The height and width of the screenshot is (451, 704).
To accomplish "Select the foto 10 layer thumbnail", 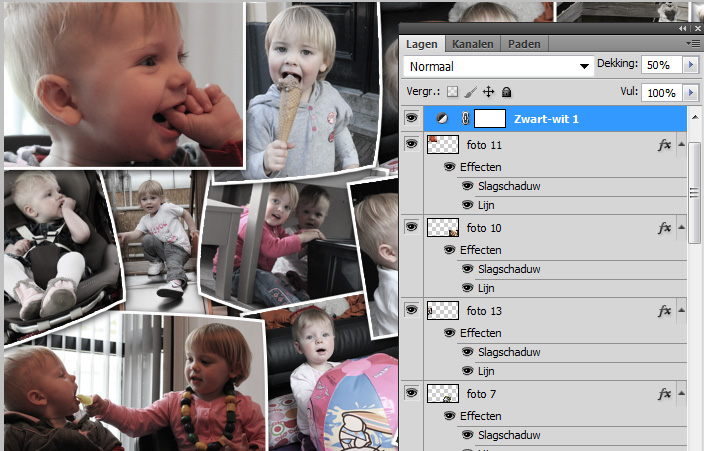I will point(443,228).
